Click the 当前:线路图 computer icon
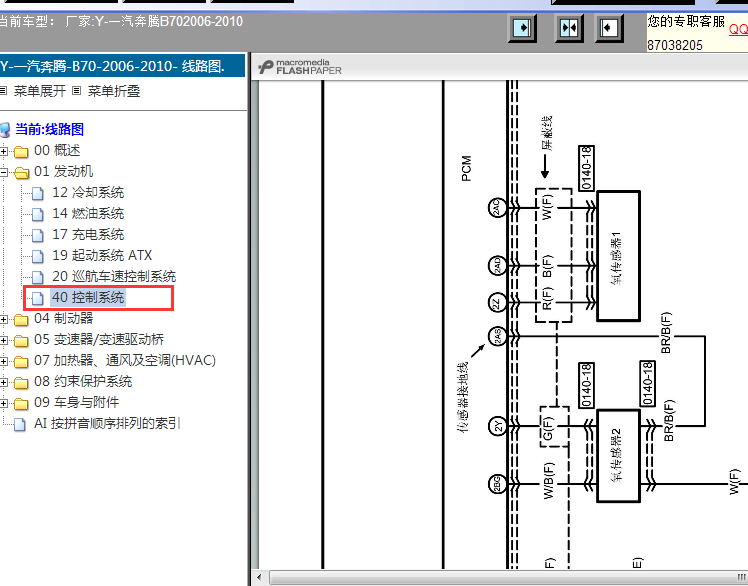 (x=5, y=130)
